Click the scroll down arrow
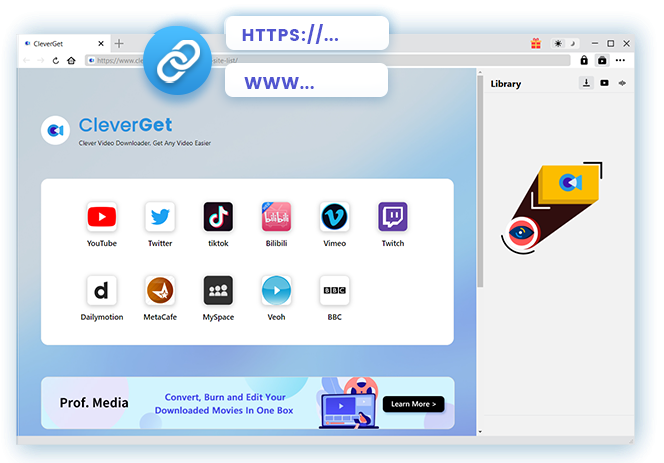Image resolution: width=664 pixels, height=463 pixels. click(x=480, y=432)
